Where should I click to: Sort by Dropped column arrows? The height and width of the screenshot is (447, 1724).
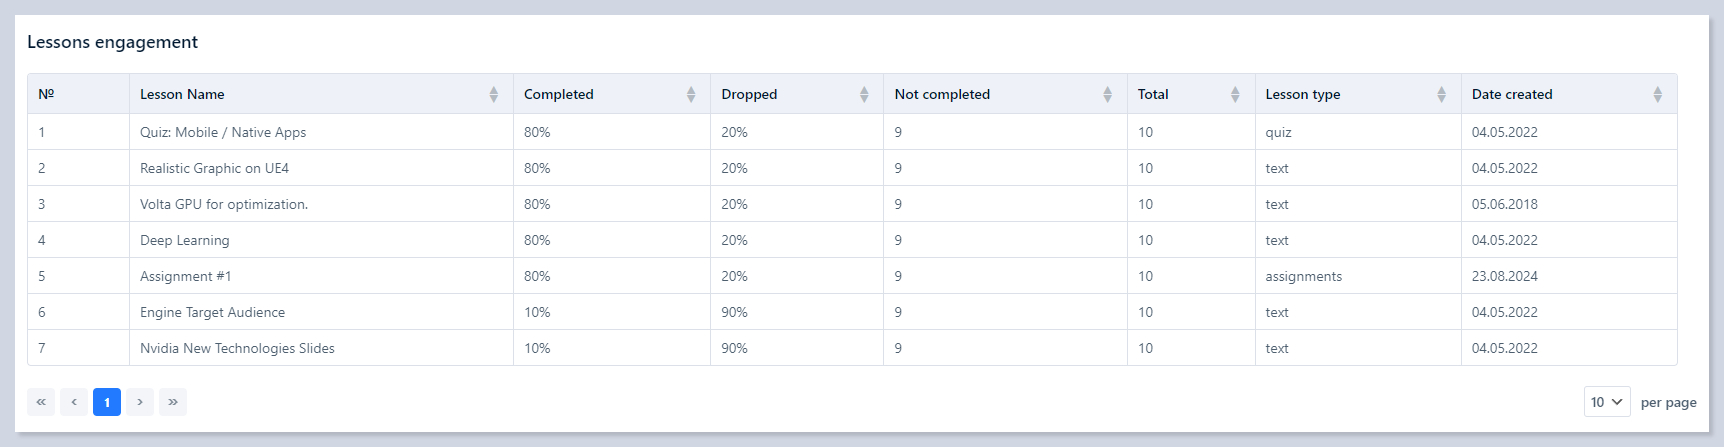pyautogui.click(x=864, y=94)
